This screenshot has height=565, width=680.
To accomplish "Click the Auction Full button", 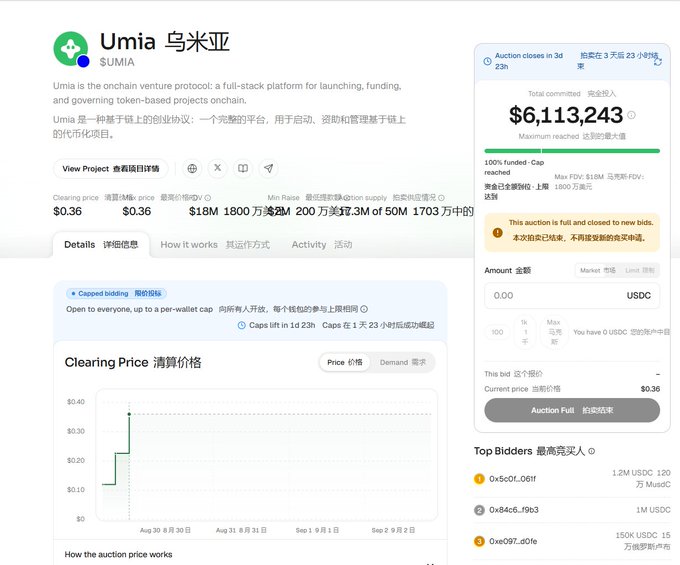I will (572, 410).
